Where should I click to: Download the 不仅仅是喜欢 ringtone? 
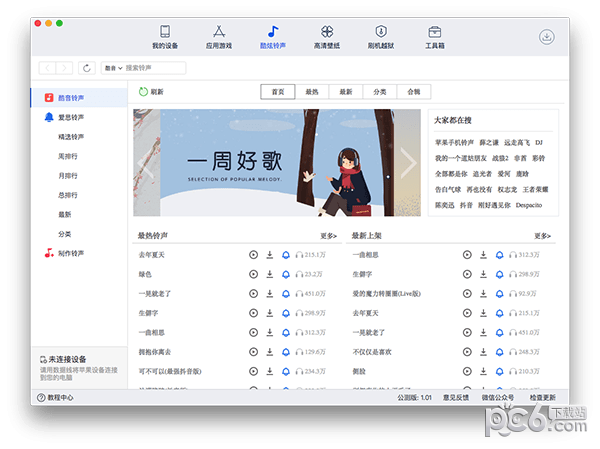[484, 352]
